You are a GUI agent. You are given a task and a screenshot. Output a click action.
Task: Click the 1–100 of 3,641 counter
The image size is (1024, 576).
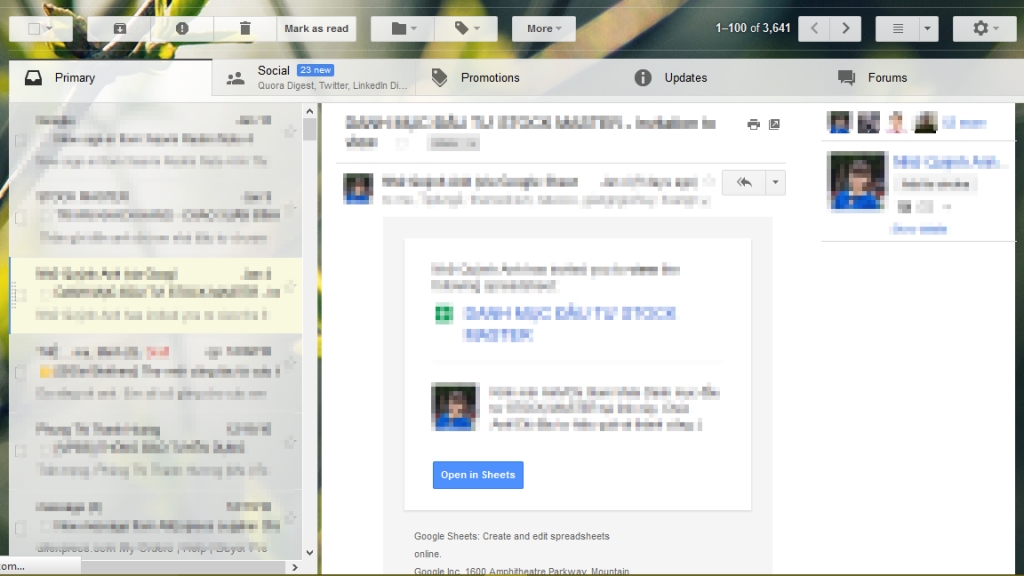(x=752, y=28)
